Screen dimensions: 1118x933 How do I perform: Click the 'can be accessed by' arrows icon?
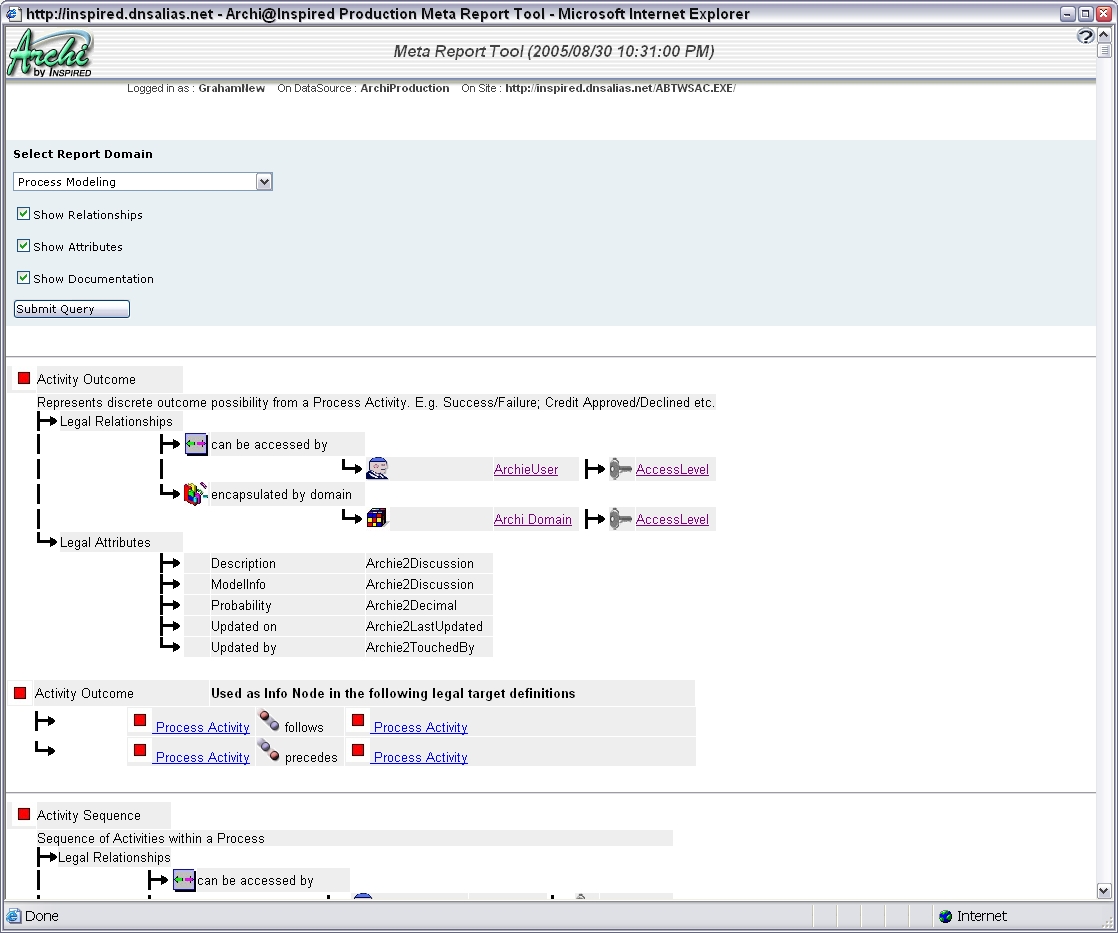click(196, 444)
